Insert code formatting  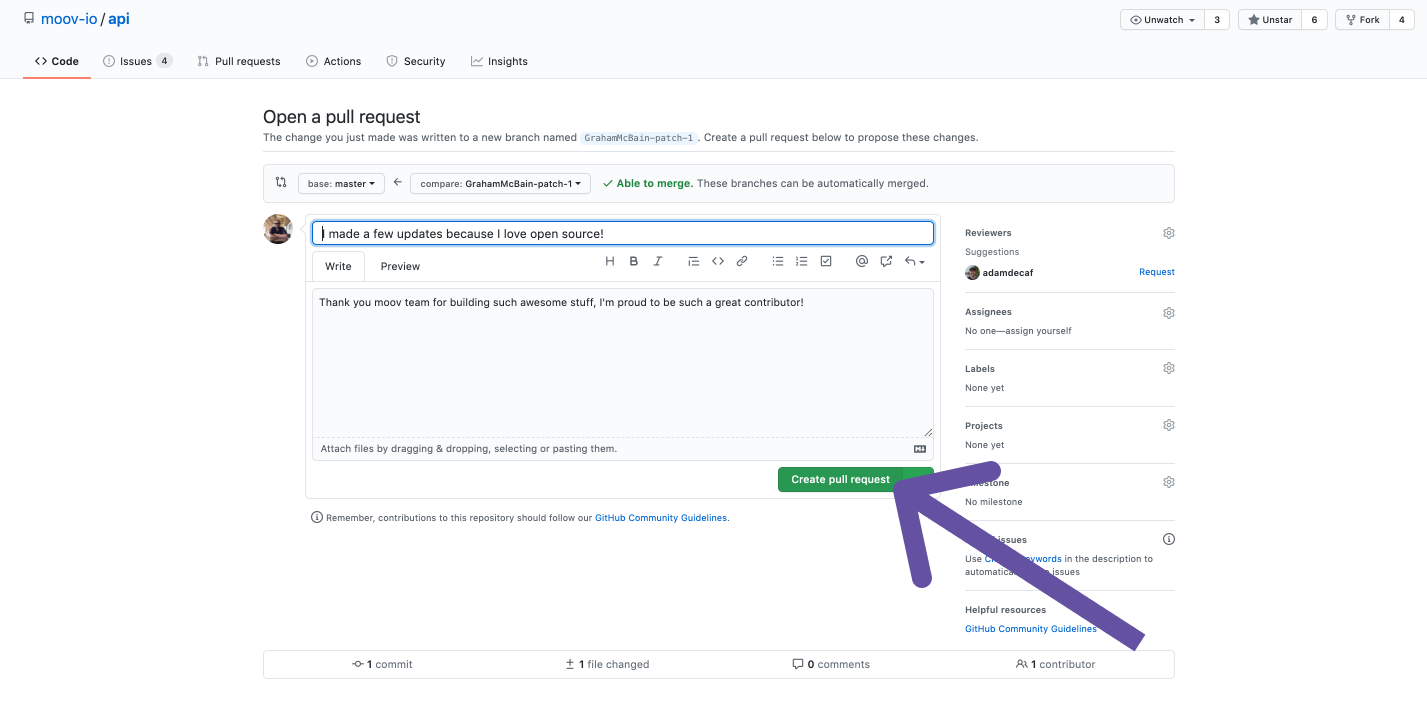[718, 261]
